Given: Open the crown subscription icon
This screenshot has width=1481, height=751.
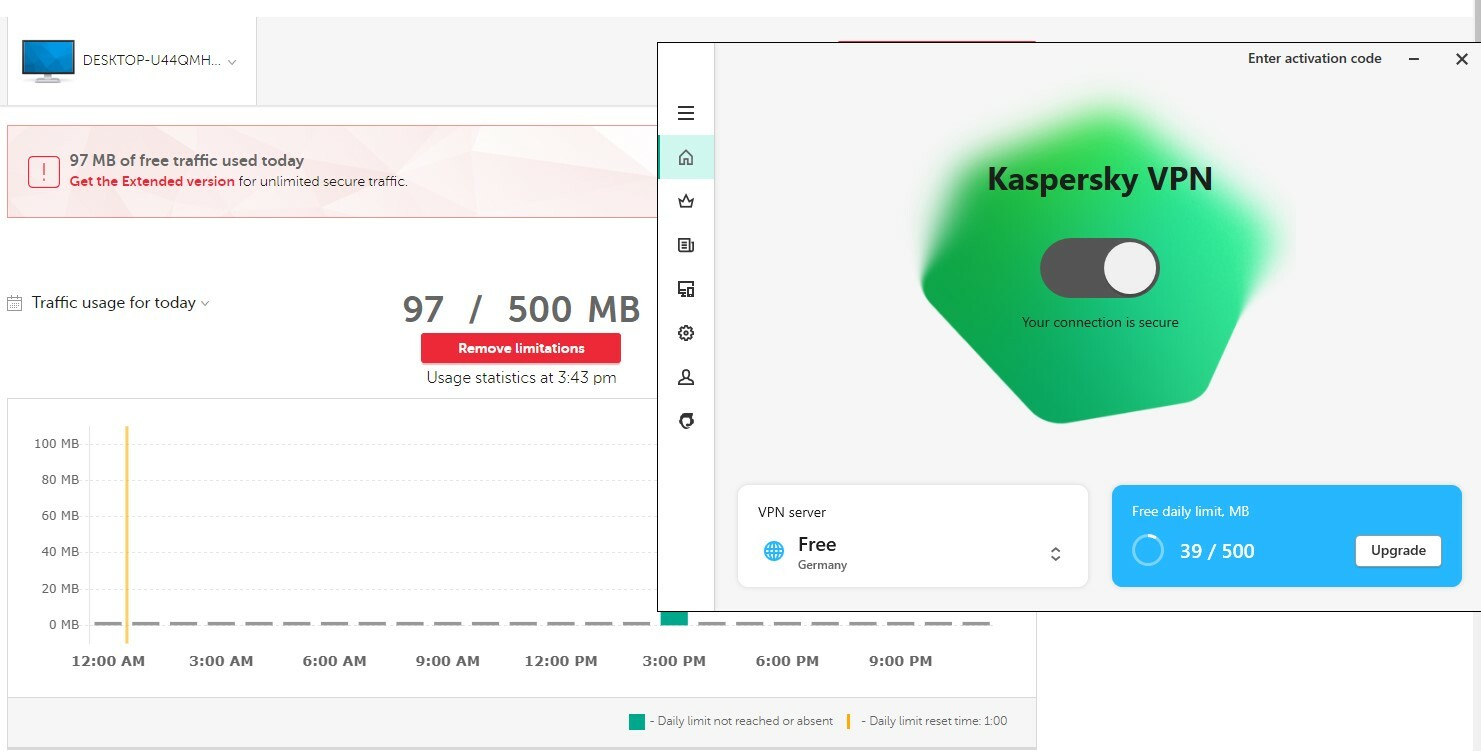Looking at the screenshot, I should [x=686, y=201].
